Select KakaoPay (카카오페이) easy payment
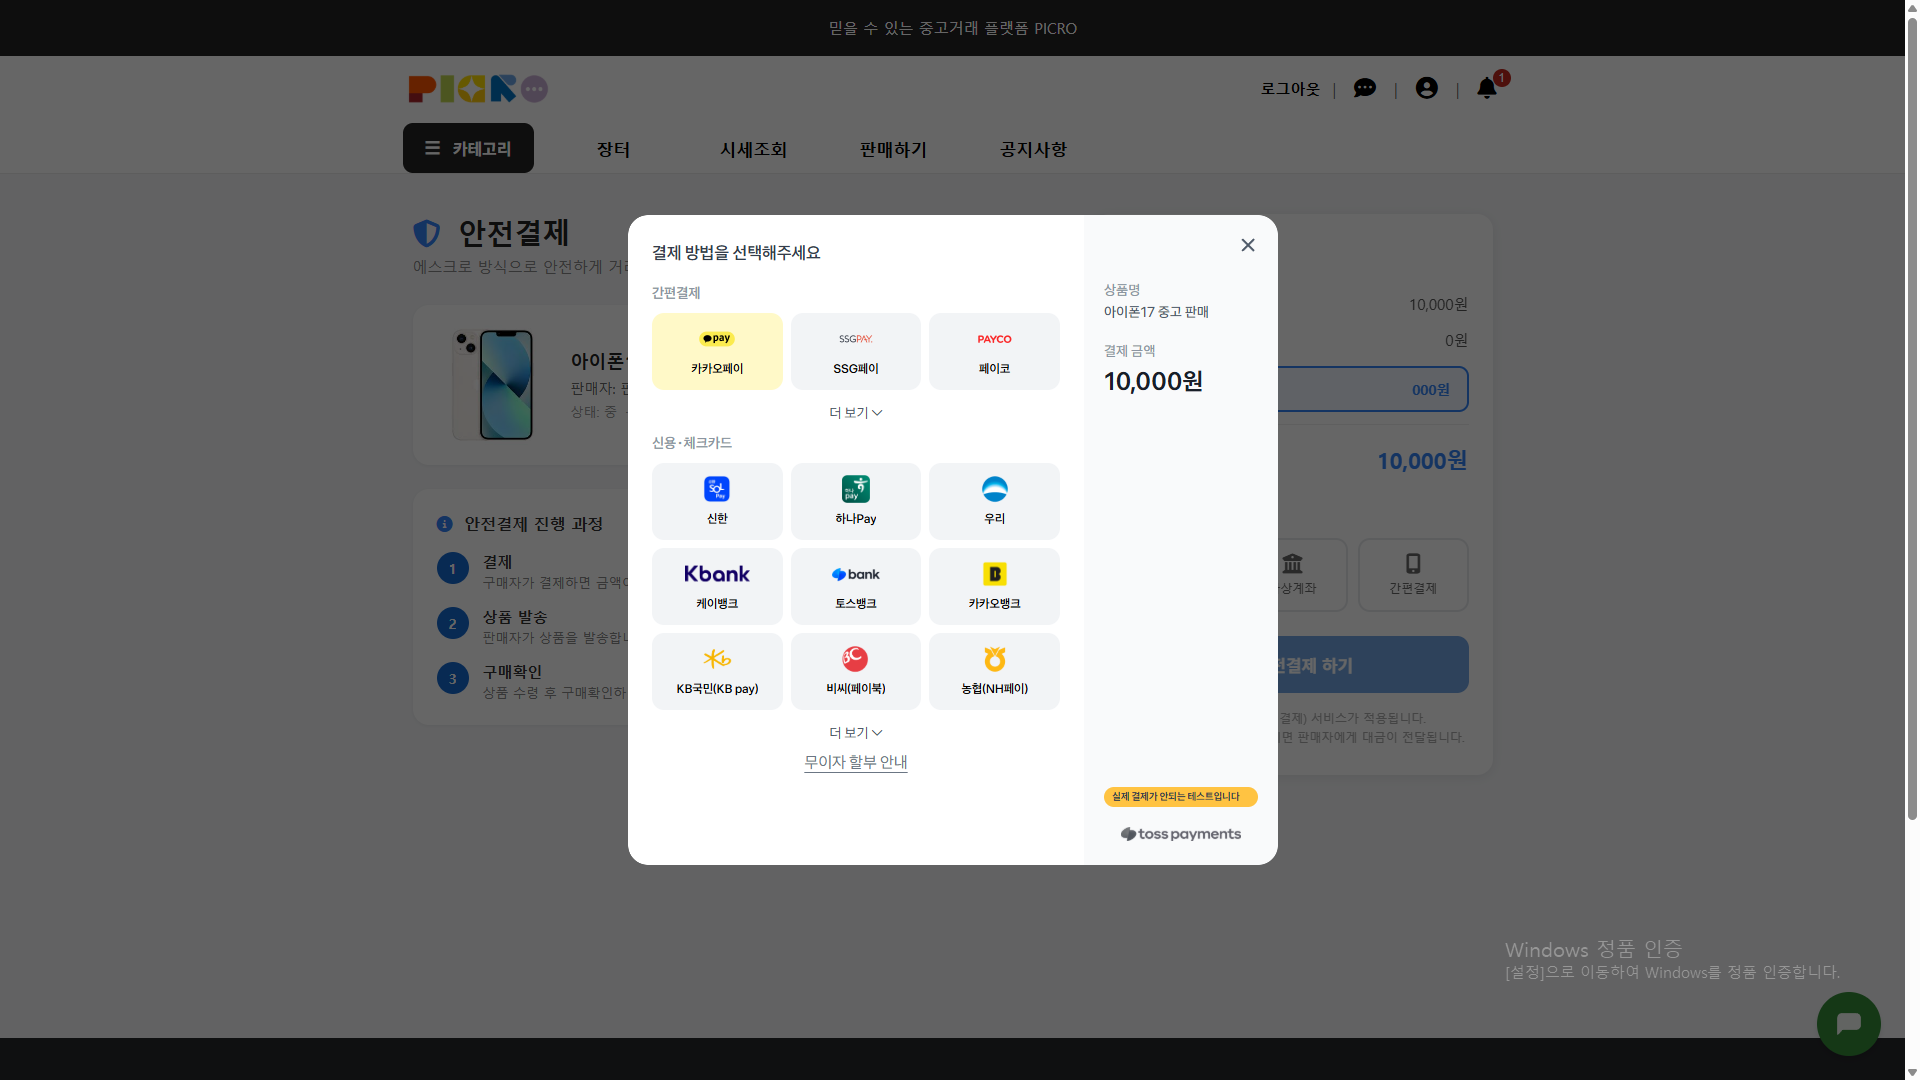The width and height of the screenshot is (1920, 1080). click(717, 351)
